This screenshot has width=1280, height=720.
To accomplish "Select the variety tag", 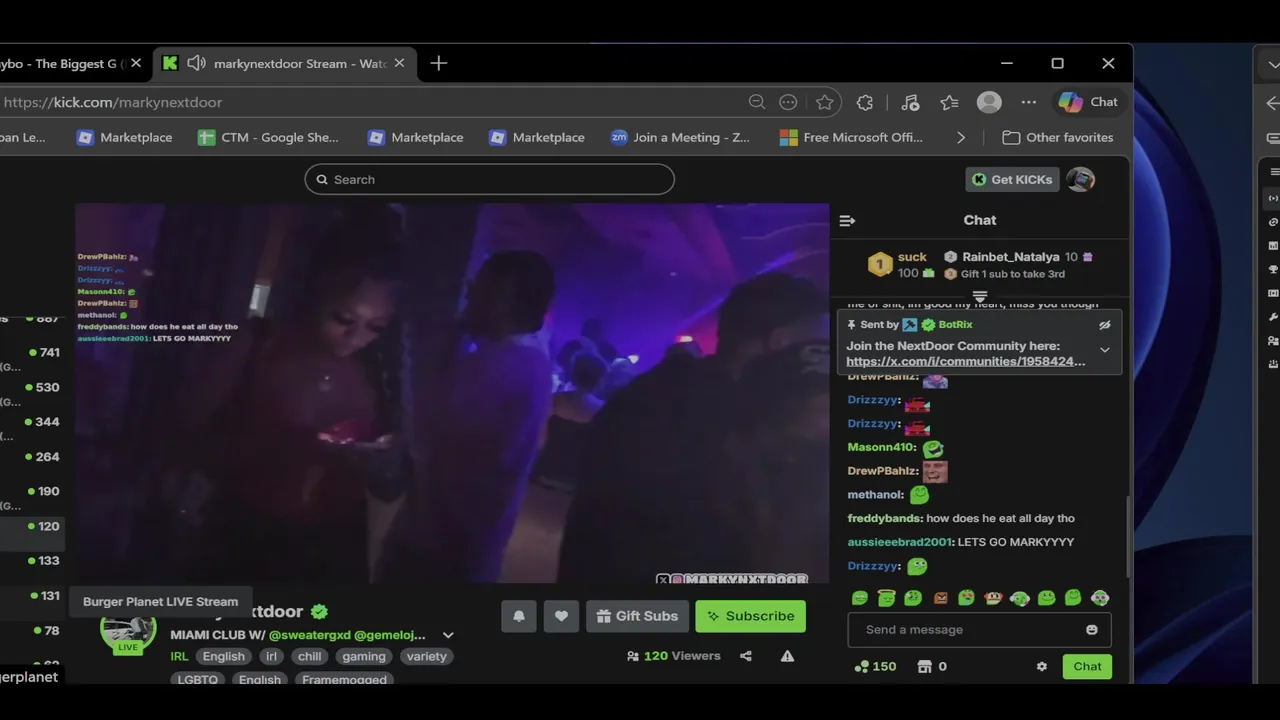I will (426, 656).
